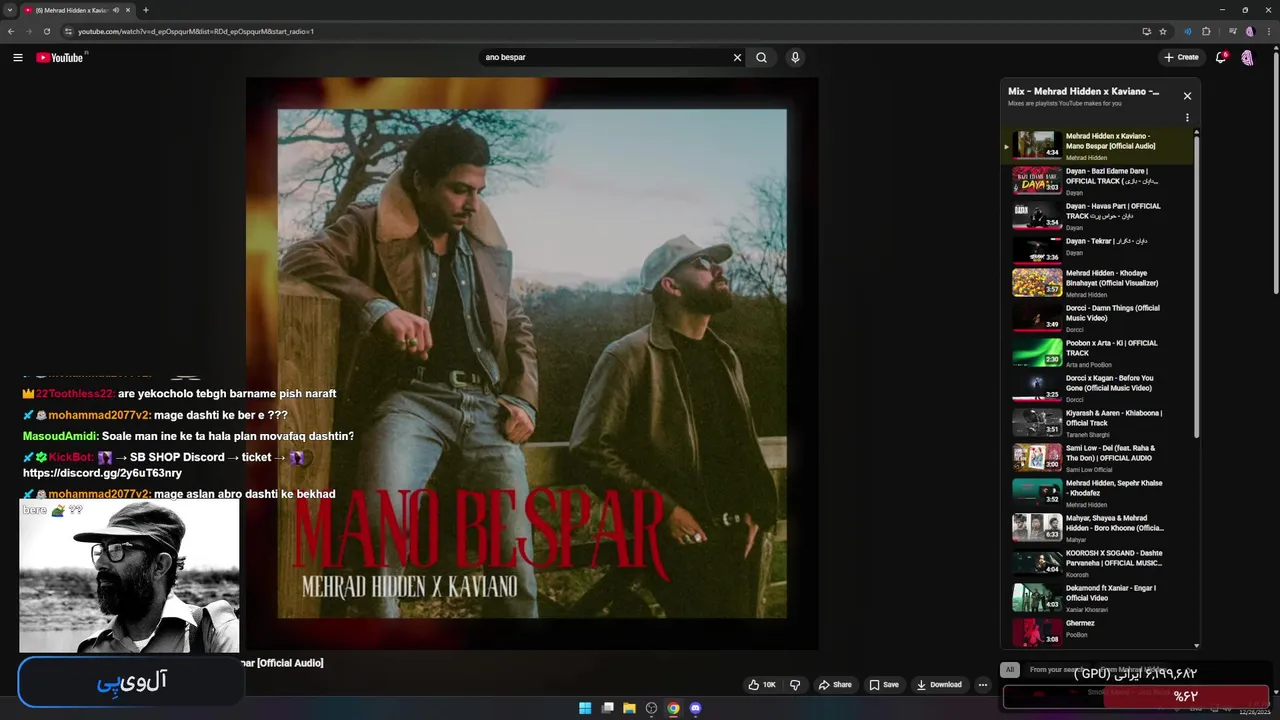Open site information icon in address bar
The width and height of the screenshot is (1280, 720).
coord(69,31)
